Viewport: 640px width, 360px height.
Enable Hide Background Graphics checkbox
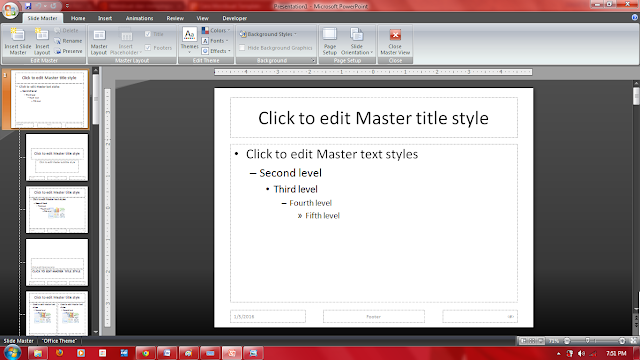[242, 48]
